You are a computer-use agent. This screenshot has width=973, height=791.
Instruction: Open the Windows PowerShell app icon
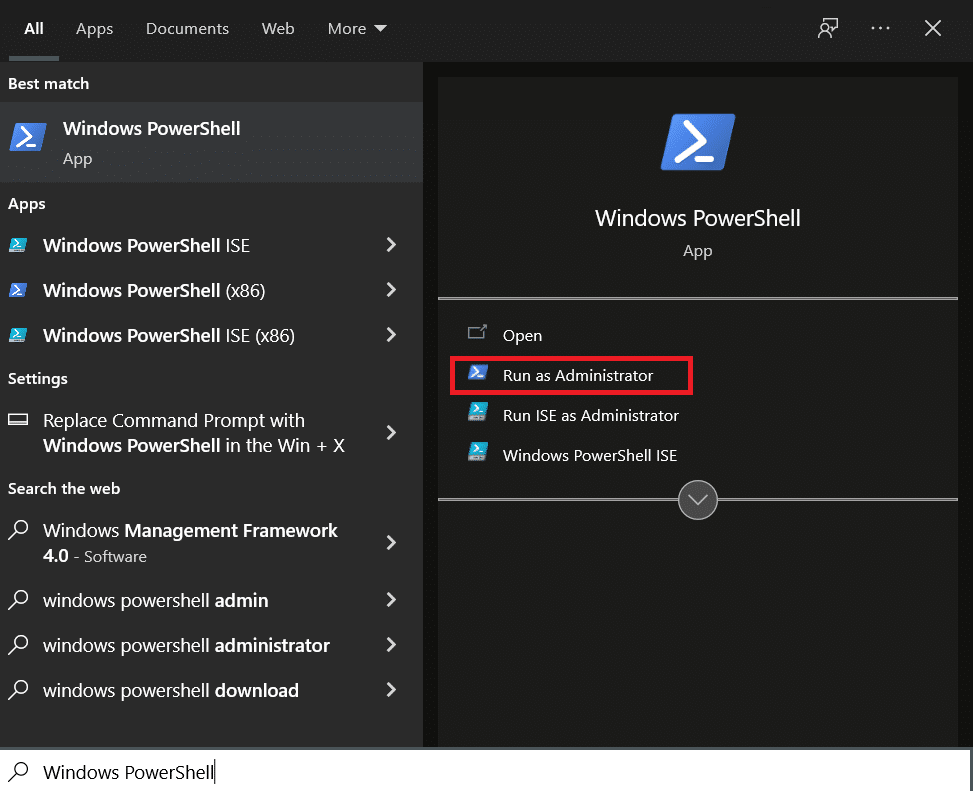(x=30, y=138)
